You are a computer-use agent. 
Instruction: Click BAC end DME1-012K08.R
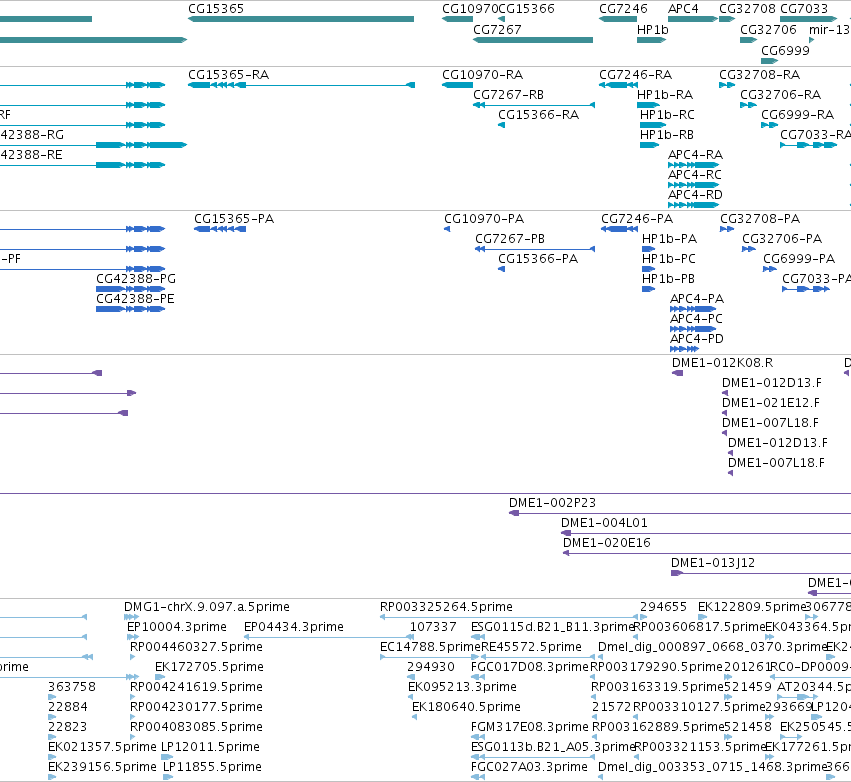click(677, 373)
